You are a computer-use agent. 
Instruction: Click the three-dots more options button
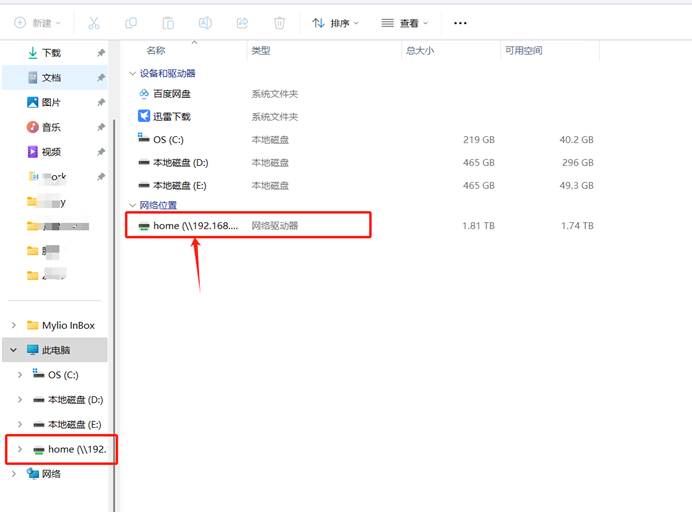(x=460, y=23)
